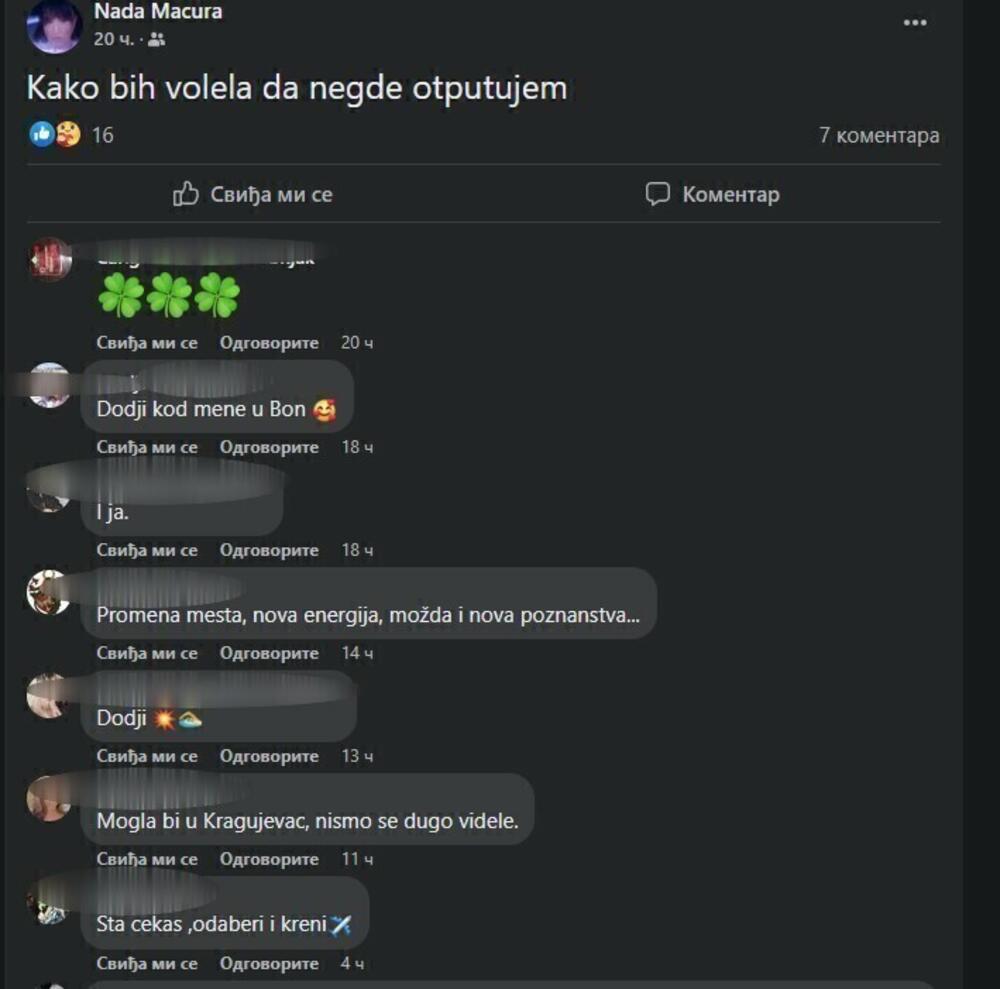Click the Коментар speech bubble button
This screenshot has height=989, width=1000.
(712, 194)
